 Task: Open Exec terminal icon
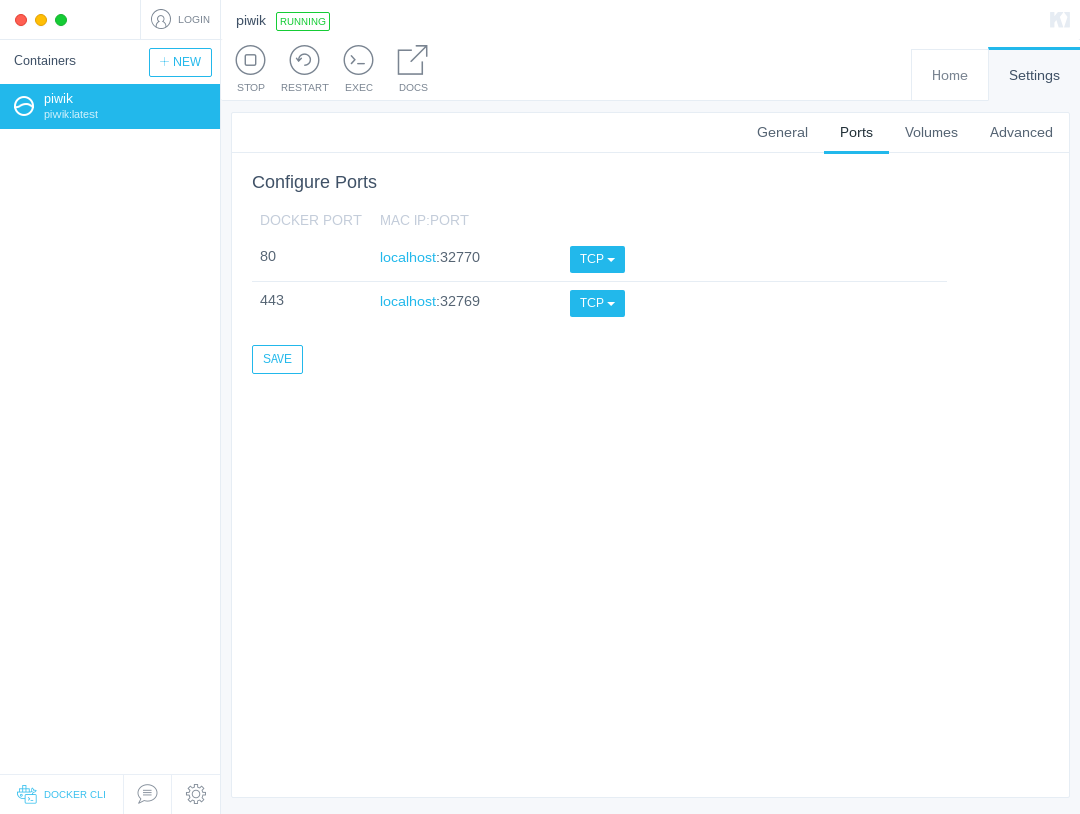tap(358, 60)
